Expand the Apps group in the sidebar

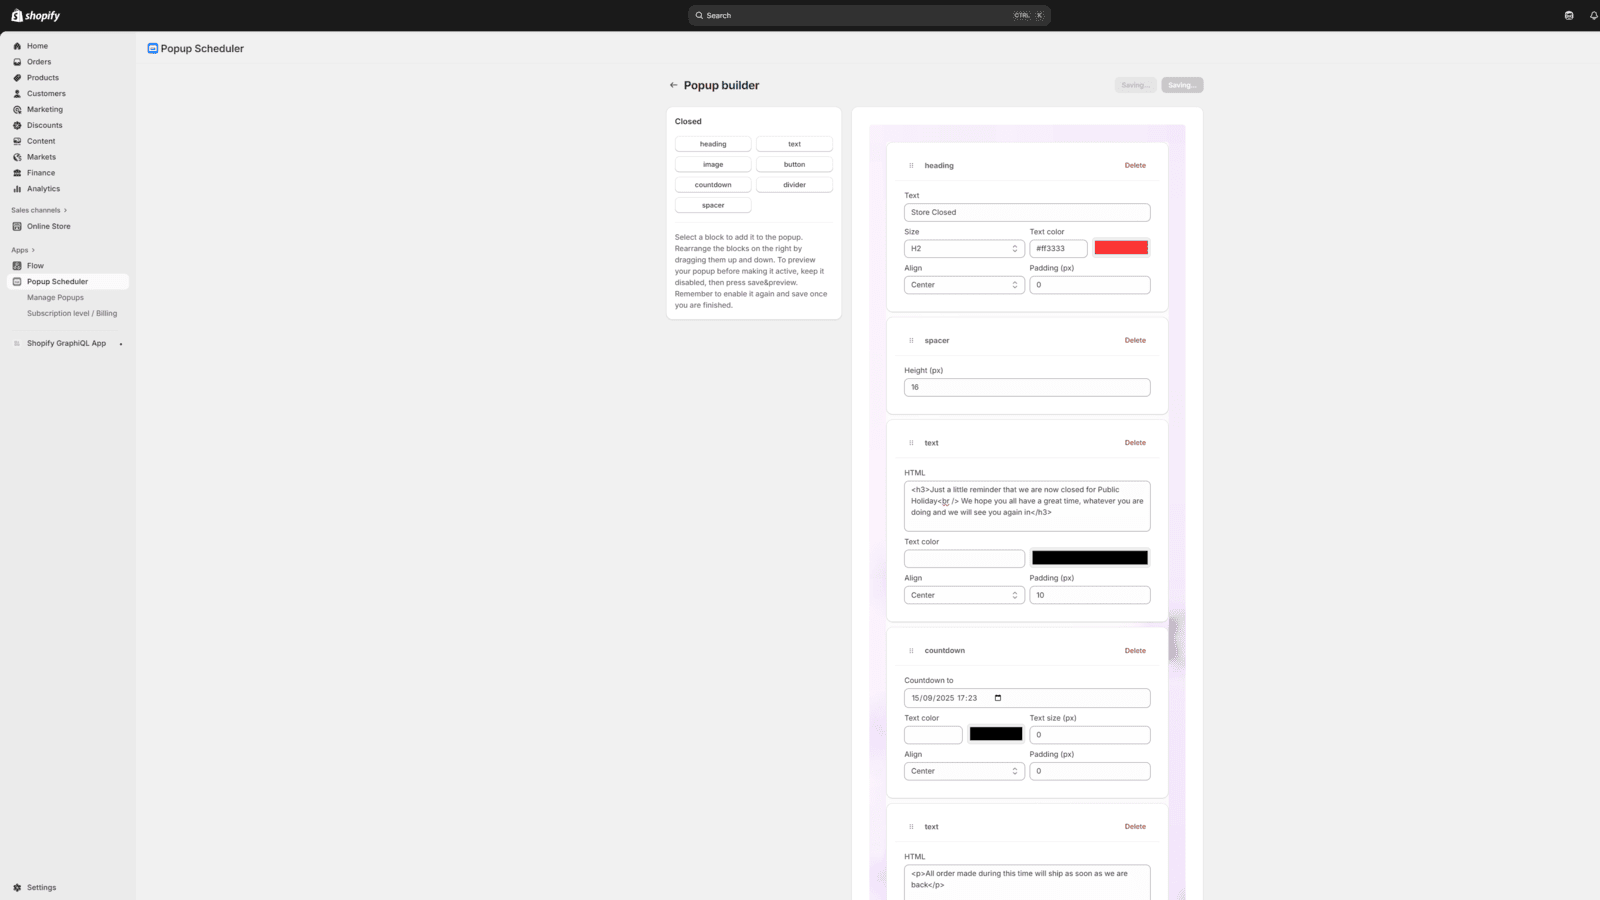22,249
